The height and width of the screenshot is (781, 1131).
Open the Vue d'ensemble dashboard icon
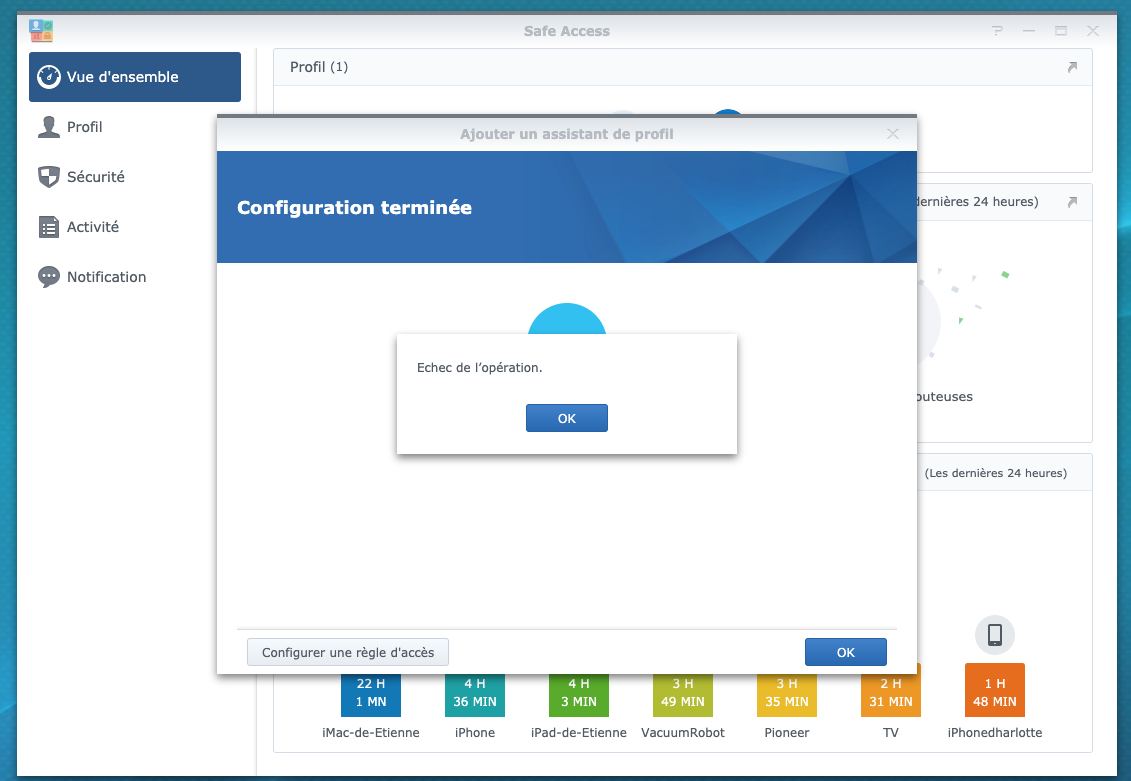[x=48, y=76]
